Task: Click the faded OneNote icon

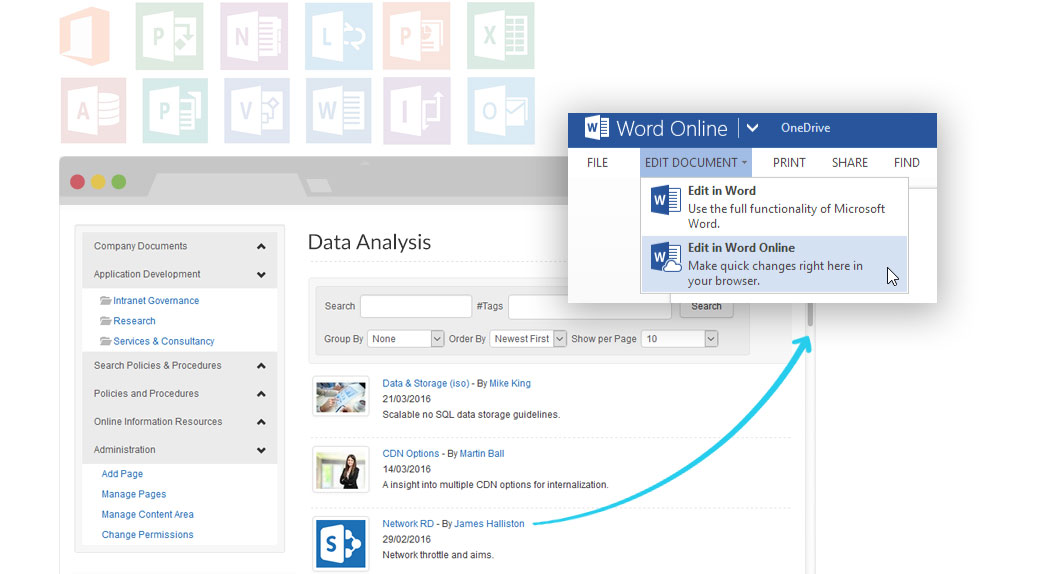Action: (x=254, y=36)
